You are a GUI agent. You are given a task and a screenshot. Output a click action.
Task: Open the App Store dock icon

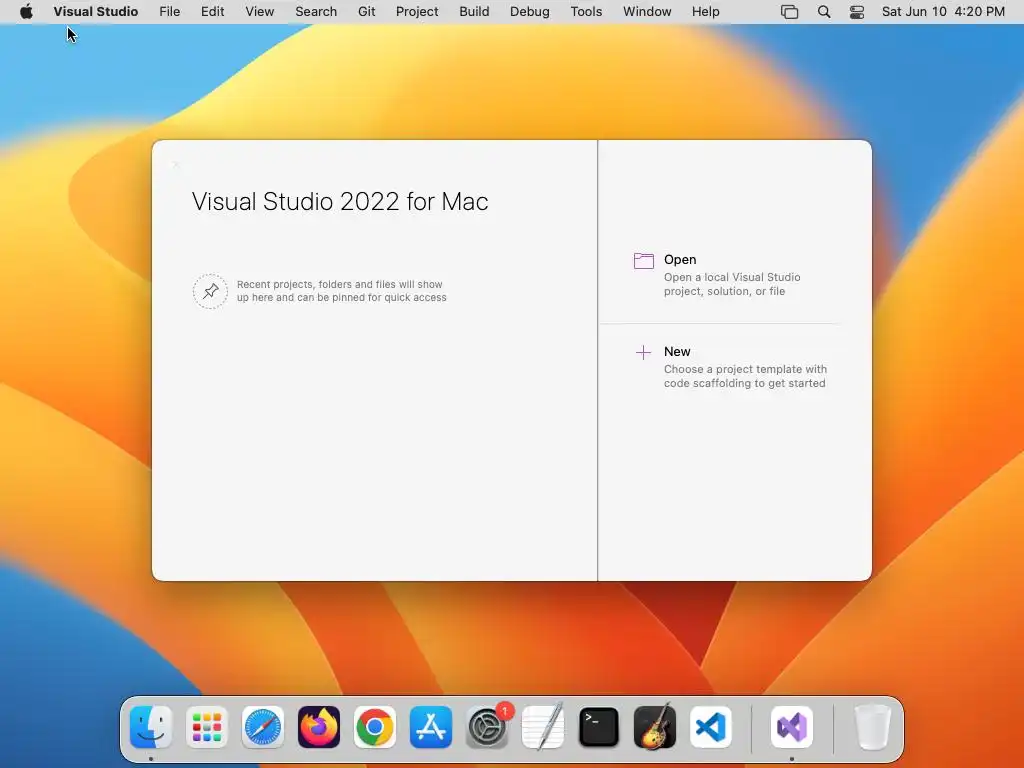pyautogui.click(x=431, y=727)
